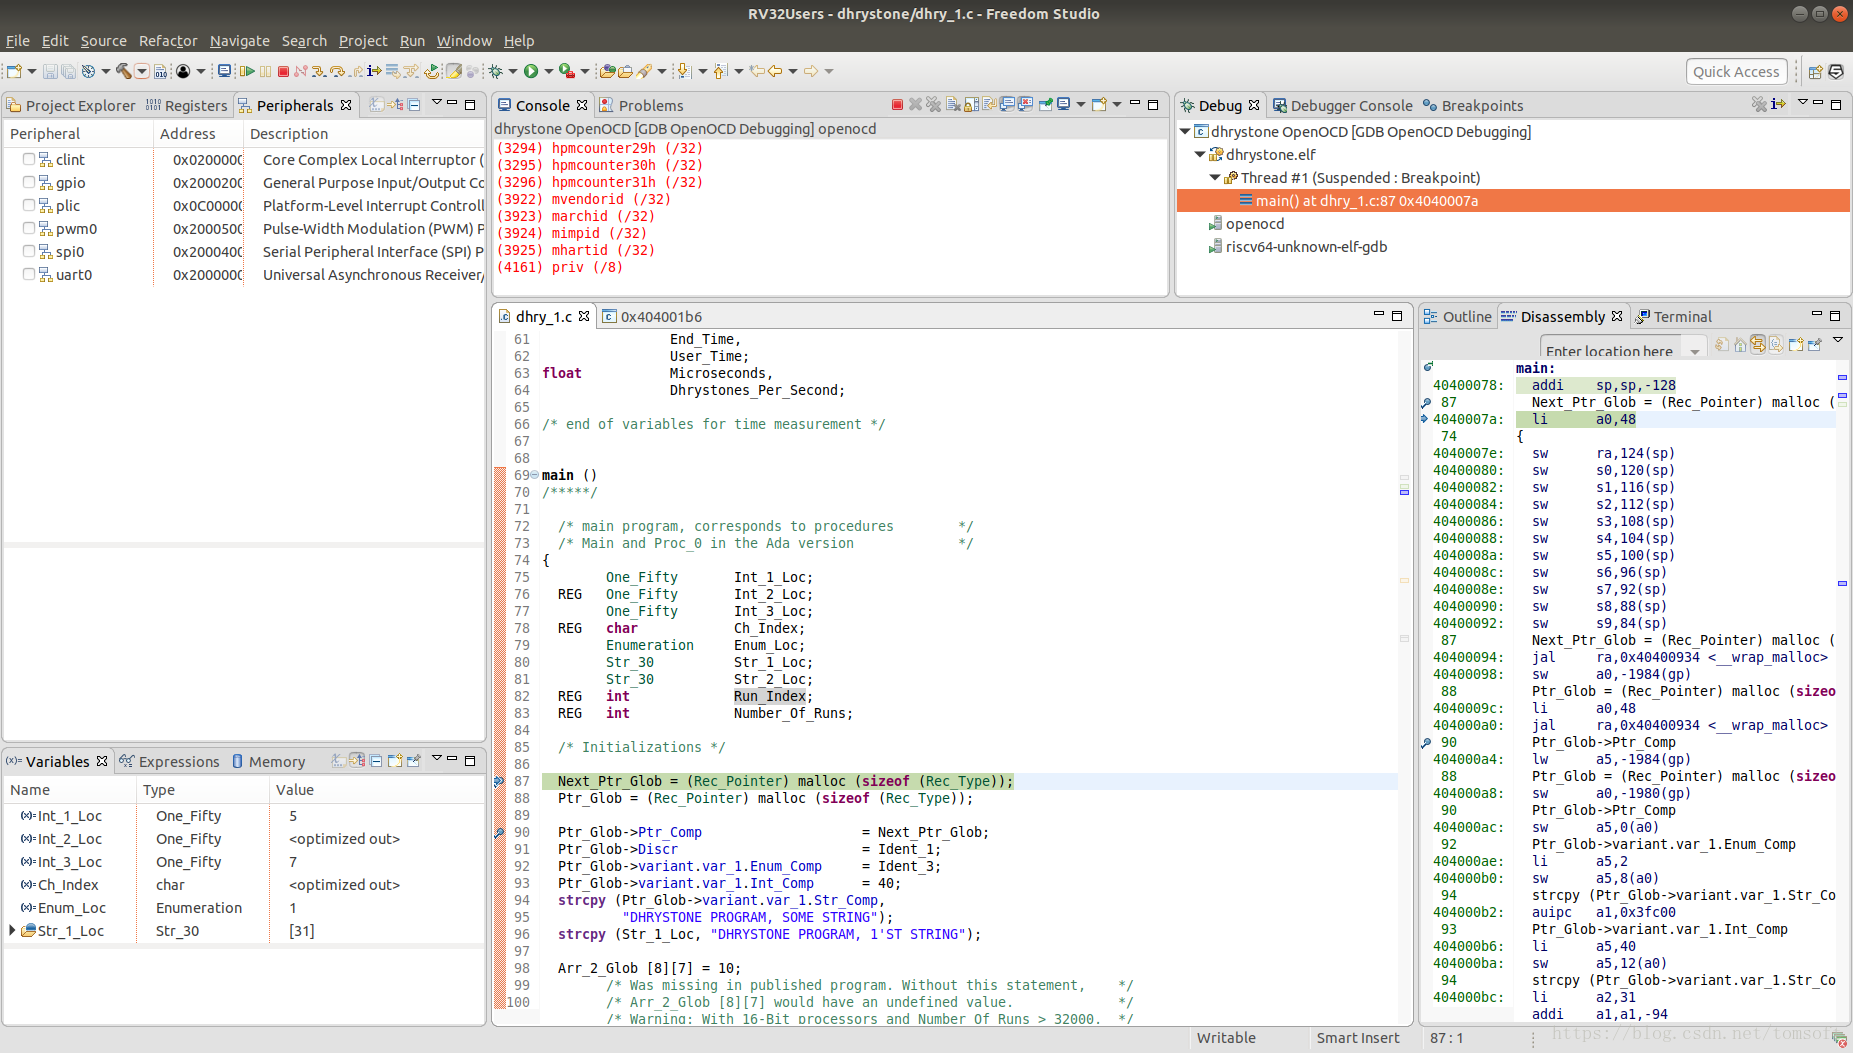
Task: Open the Refactor menu
Action: [x=168, y=41]
